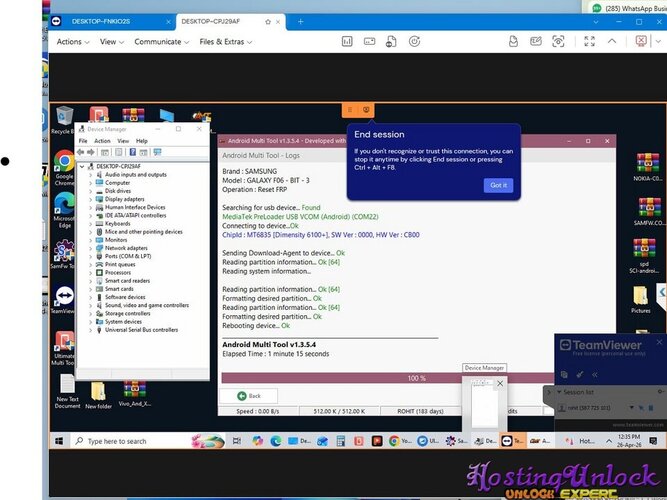667x500 pixels.
Task: Click the ROHIT (183 days) status field
Action: (420, 411)
